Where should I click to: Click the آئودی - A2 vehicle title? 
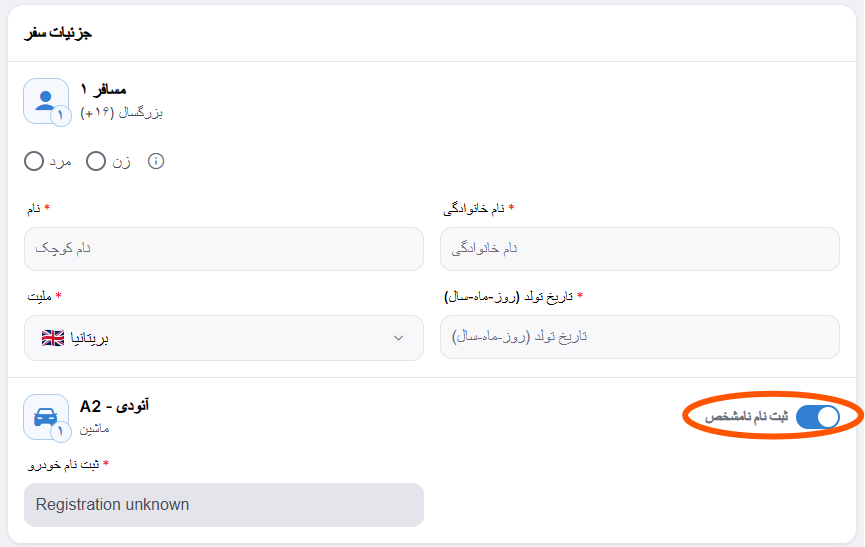[x=114, y=406]
